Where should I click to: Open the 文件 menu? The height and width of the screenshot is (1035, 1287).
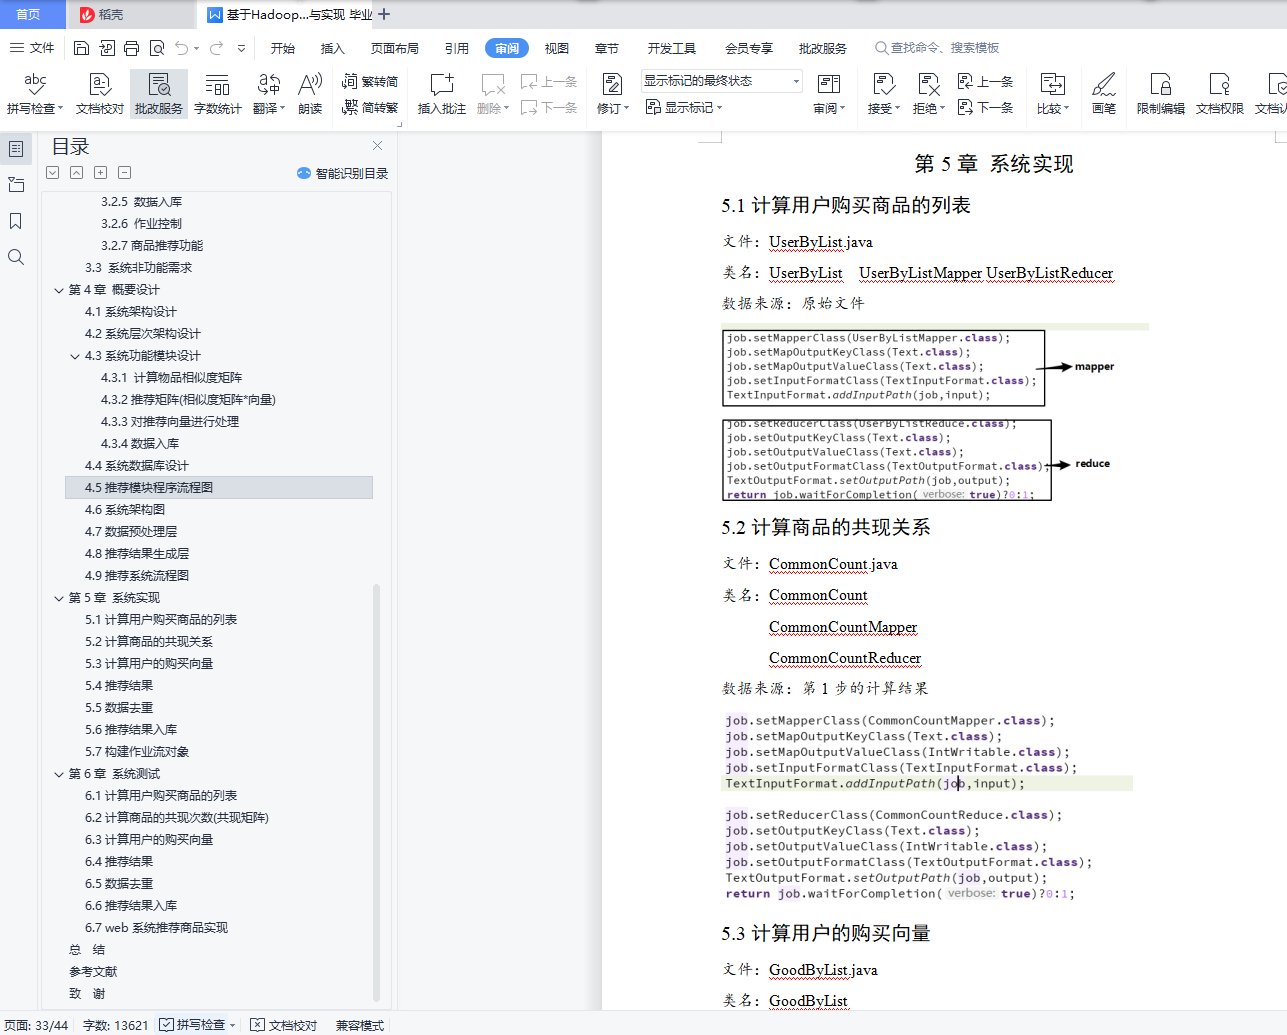pos(33,48)
